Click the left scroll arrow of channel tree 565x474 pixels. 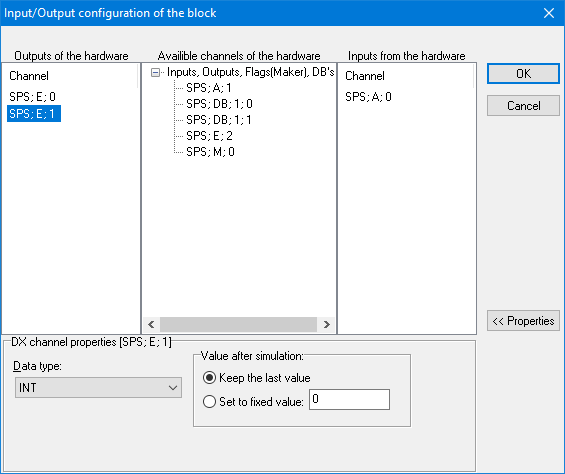[151, 324]
